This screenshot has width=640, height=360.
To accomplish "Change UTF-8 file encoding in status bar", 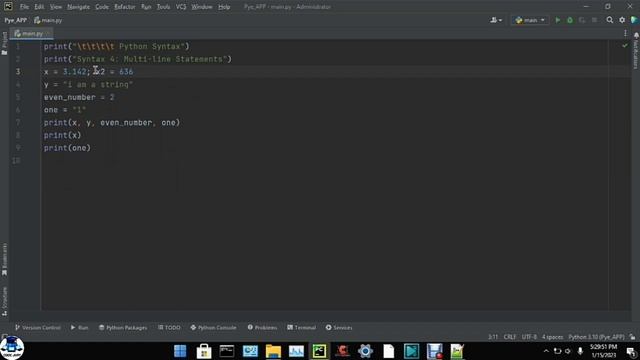I will coord(529,337).
